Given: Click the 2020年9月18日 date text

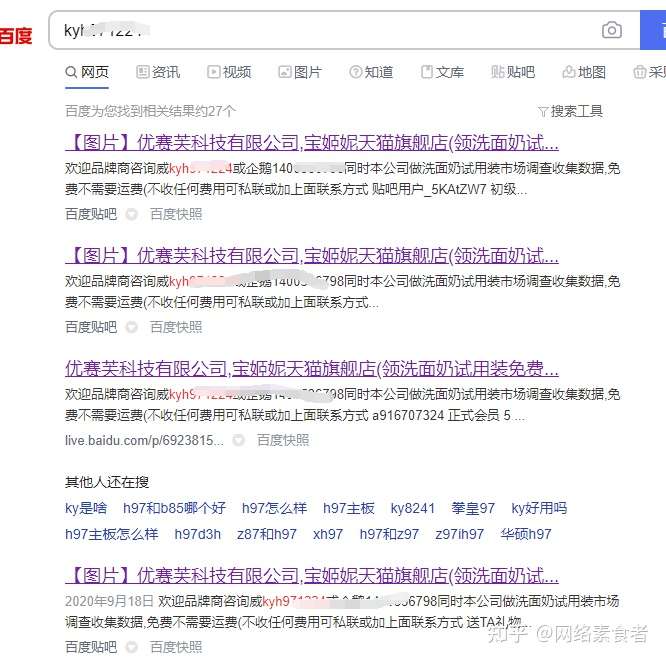Looking at the screenshot, I should coord(109,601).
